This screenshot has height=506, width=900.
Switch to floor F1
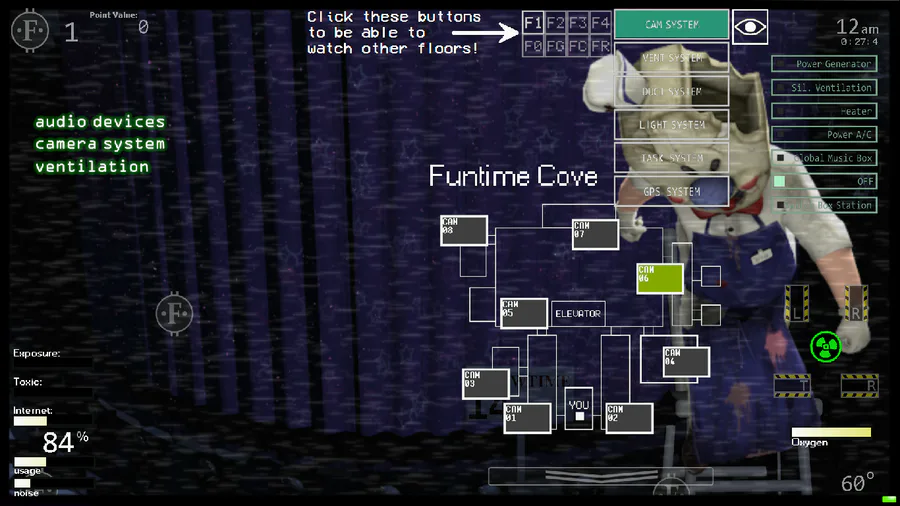coord(533,23)
